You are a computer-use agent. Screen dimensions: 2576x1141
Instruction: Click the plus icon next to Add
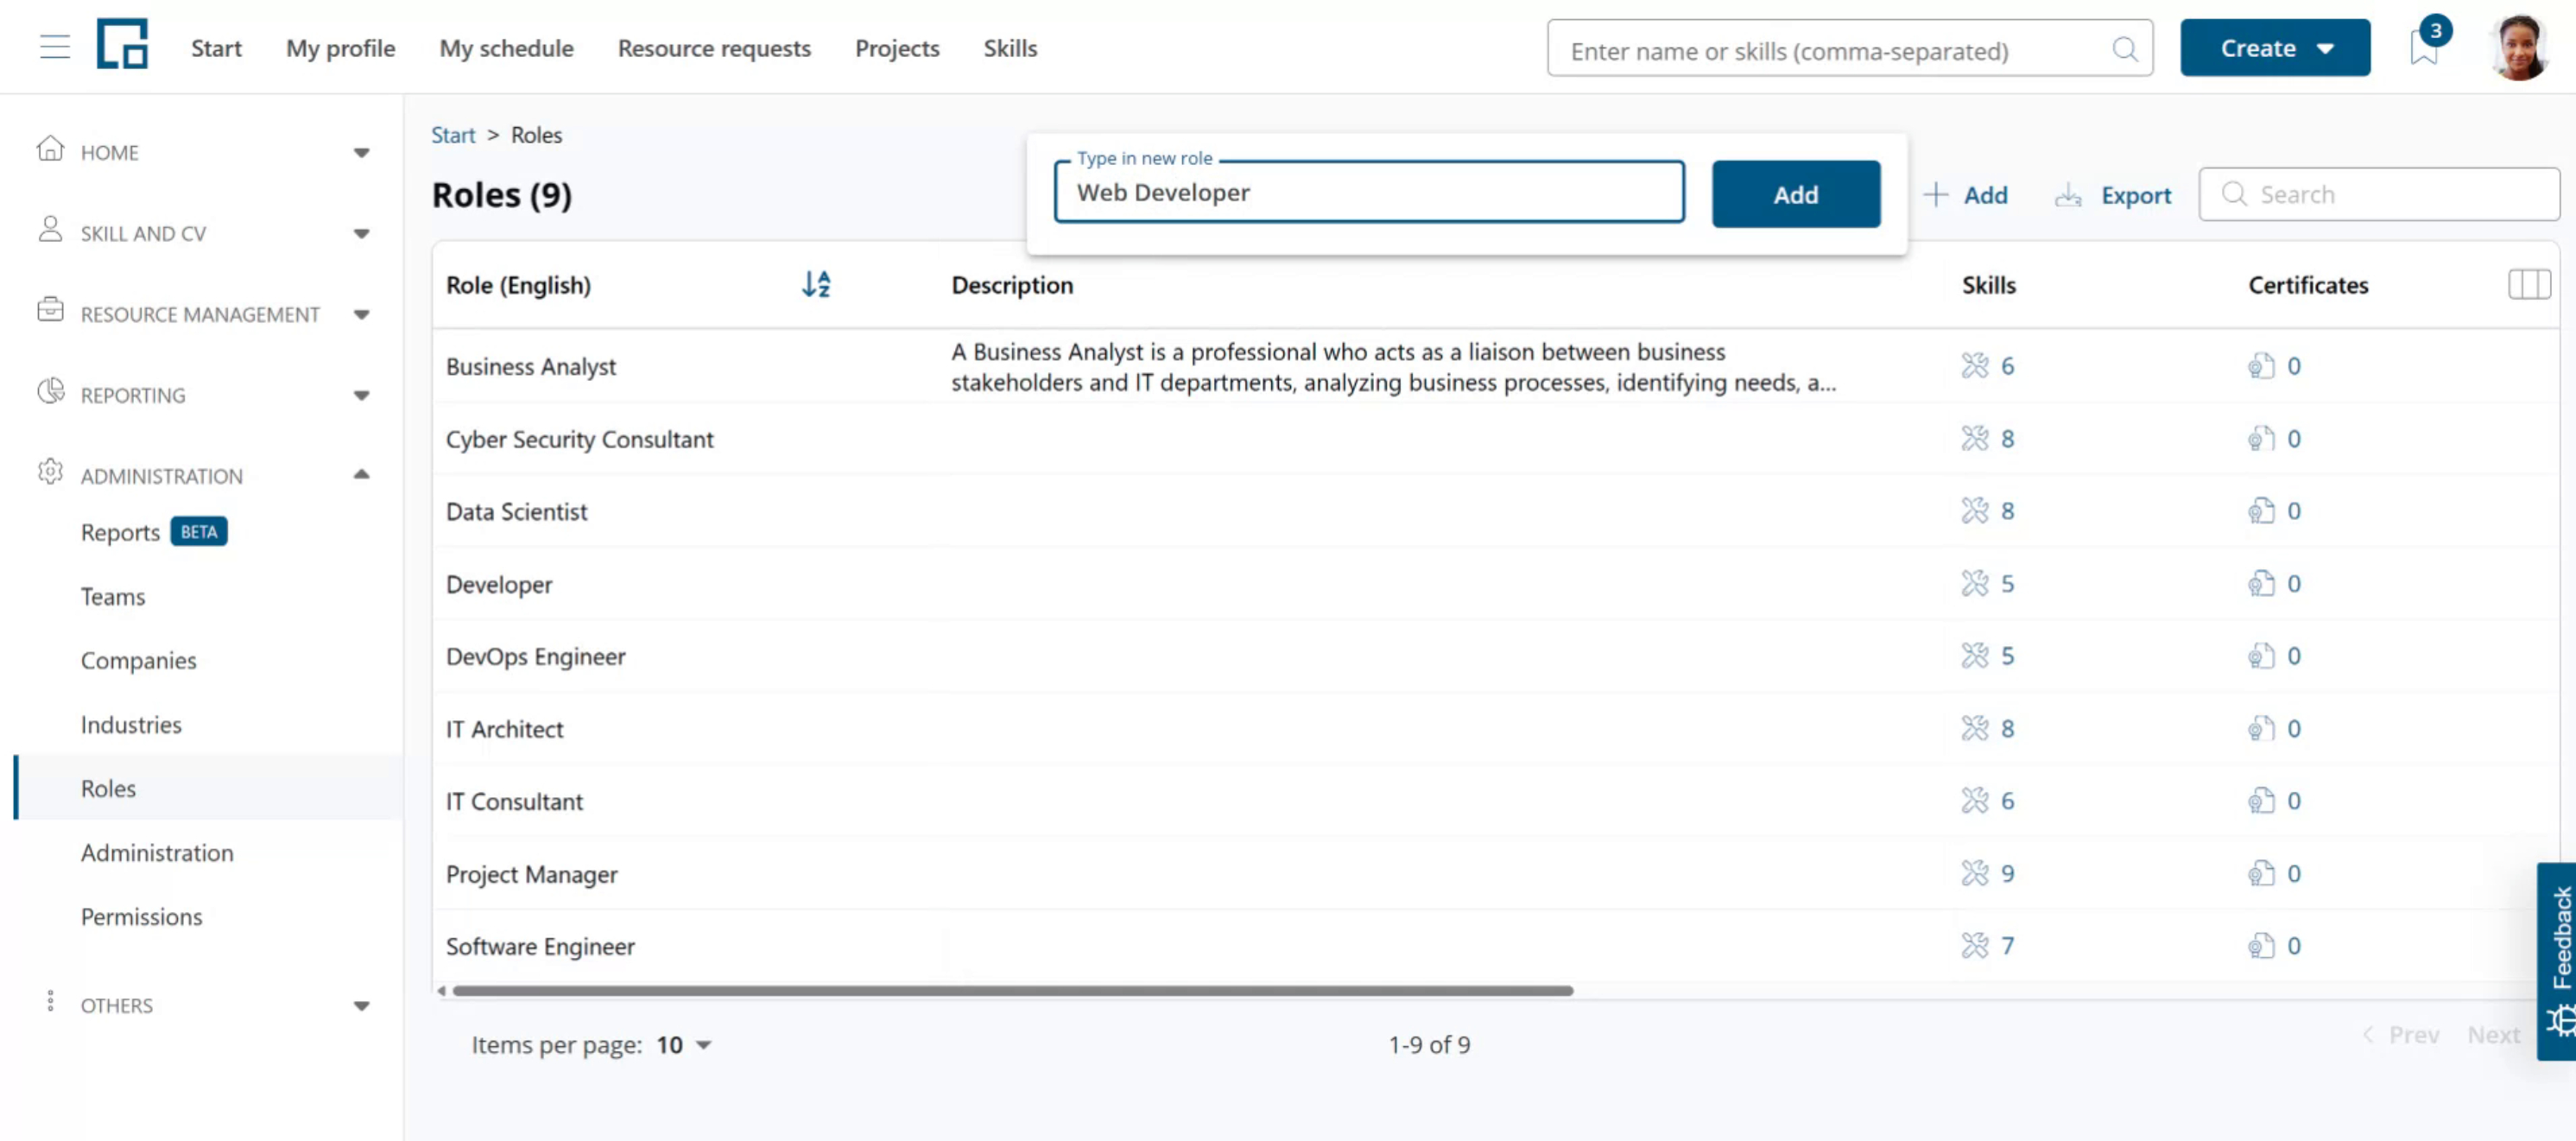point(1936,194)
